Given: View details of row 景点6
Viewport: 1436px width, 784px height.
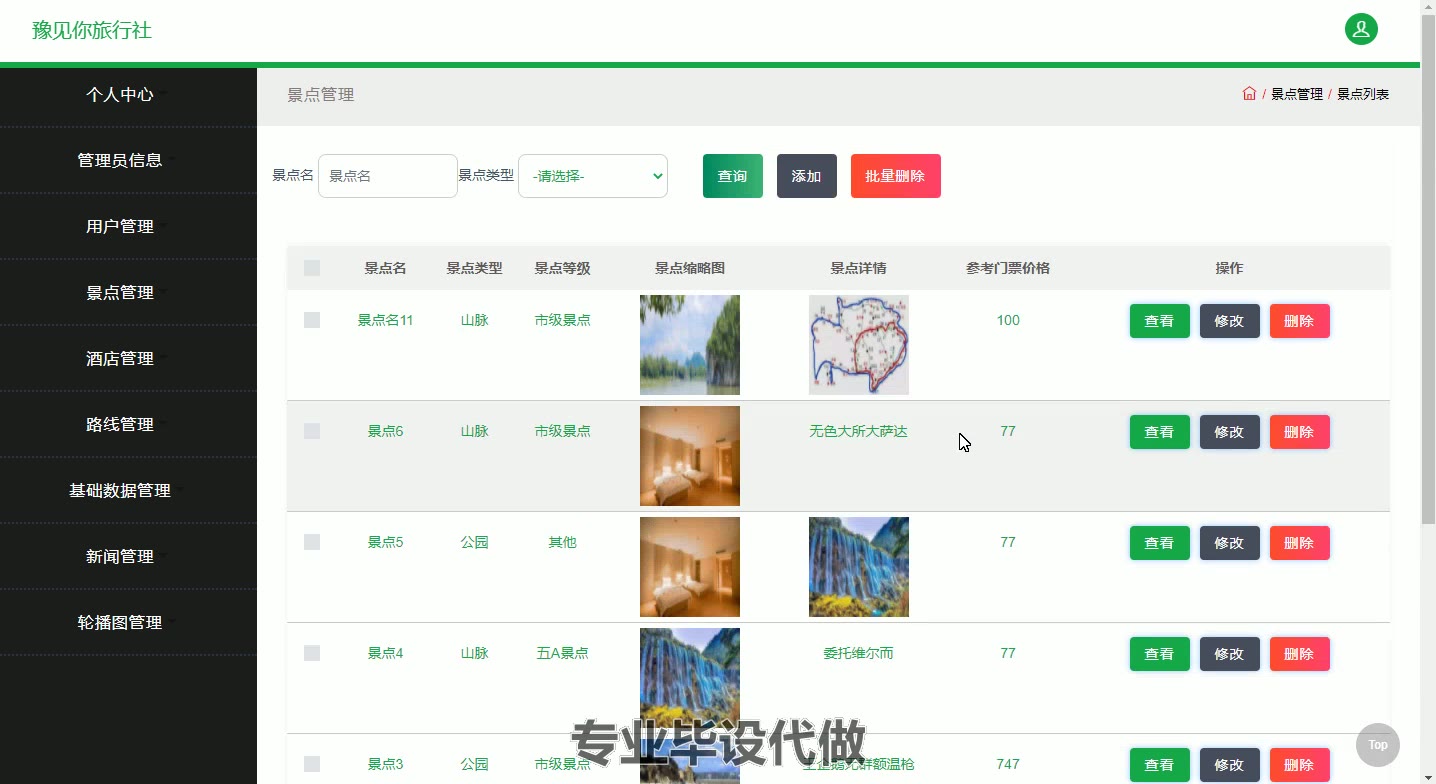Looking at the screenshot, I should point(1160,432).
